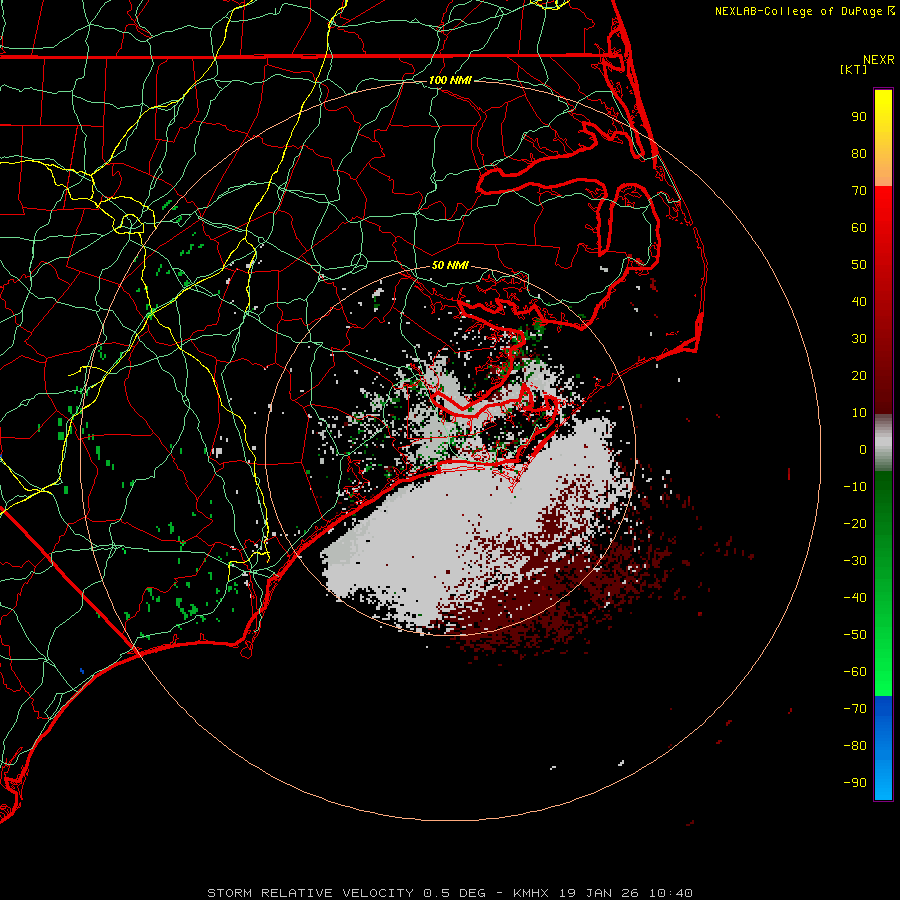Click the -40 value on velocity scale

pyautogui.click(x=855, y=598)
